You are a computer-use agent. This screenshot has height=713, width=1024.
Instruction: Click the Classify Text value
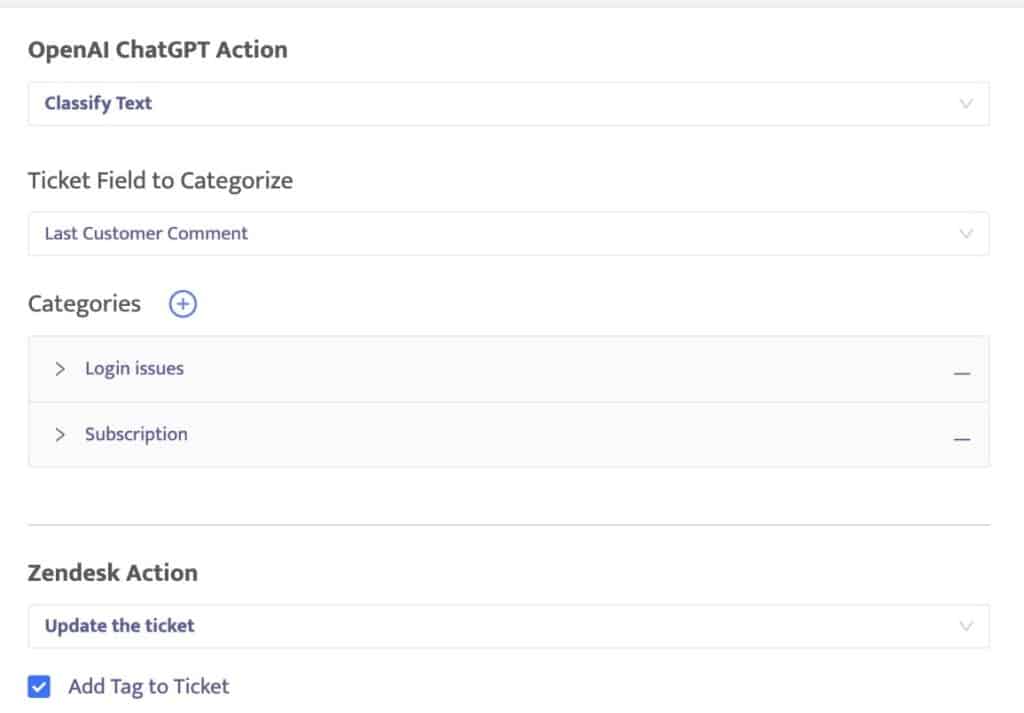pos(99,104)
